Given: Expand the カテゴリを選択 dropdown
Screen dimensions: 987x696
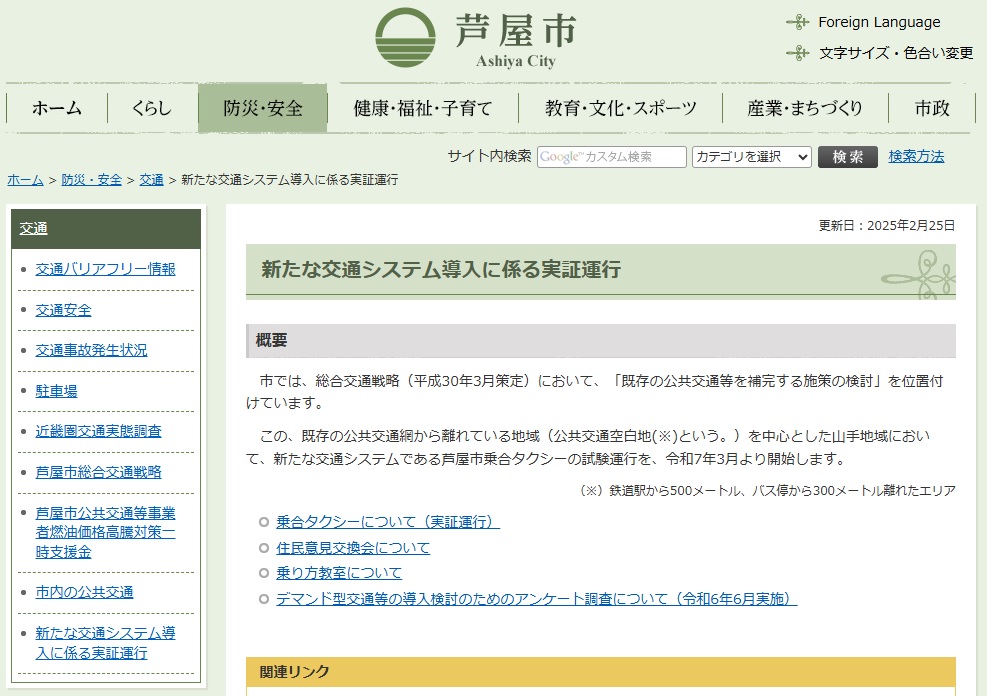Looking at the screenshot, I should tap(752, 157).
